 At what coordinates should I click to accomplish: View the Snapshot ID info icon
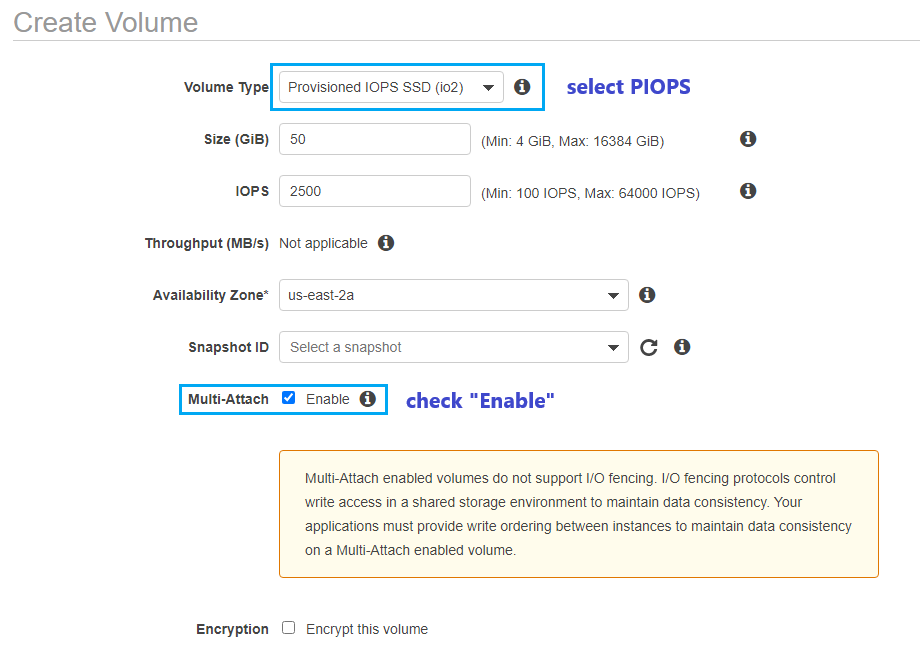point(682,347)
